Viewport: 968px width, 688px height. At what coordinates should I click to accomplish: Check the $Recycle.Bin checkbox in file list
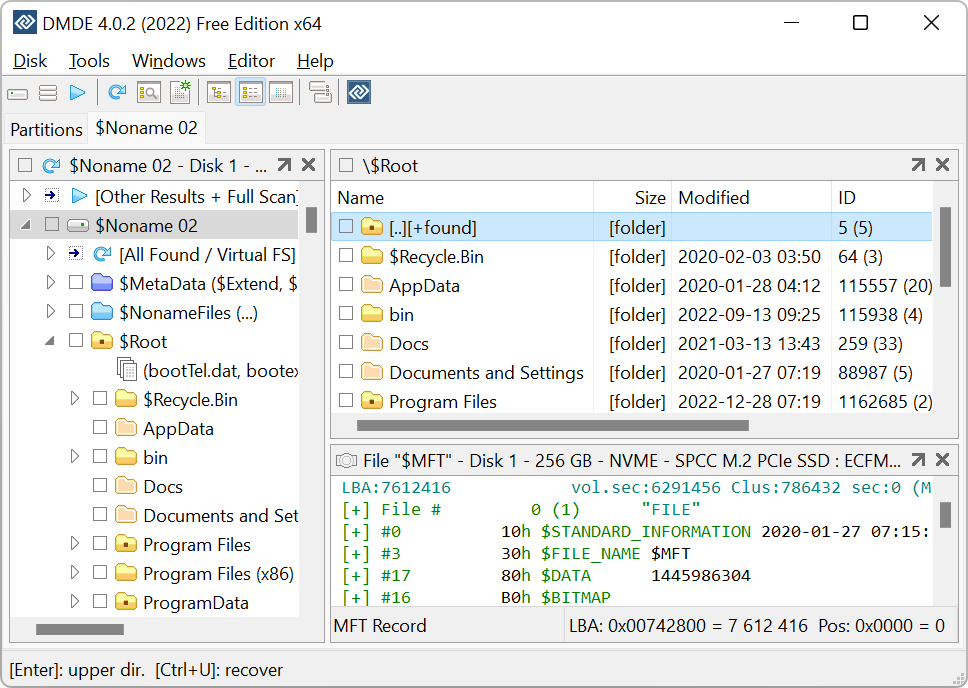click(x=346, y=257)
